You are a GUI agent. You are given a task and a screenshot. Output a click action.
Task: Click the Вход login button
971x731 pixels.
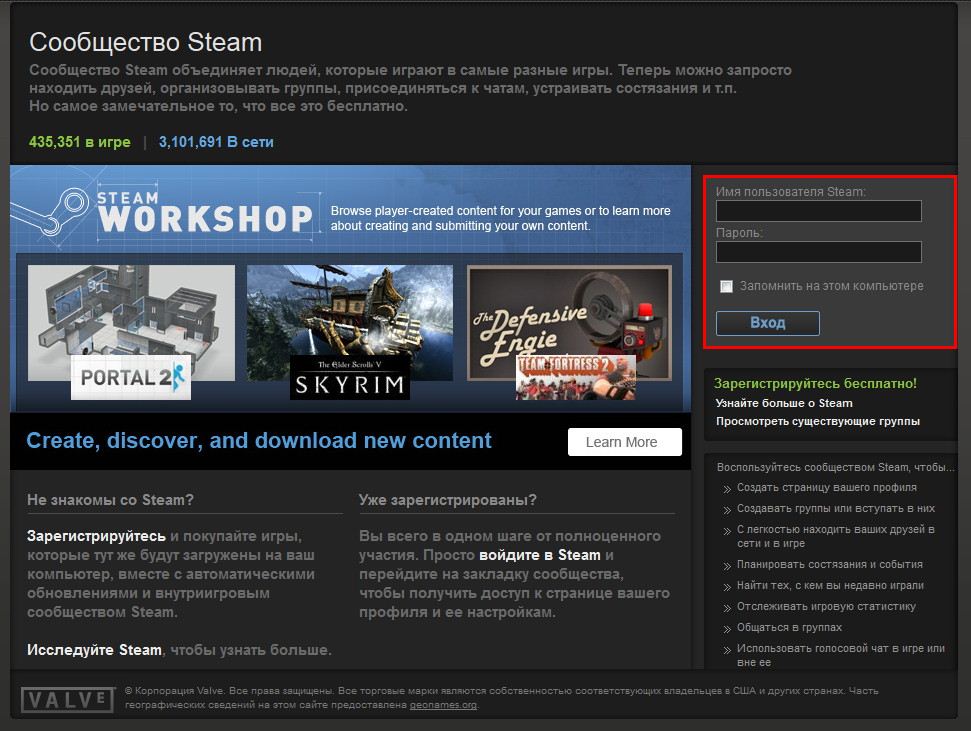(x=768, y=323)
